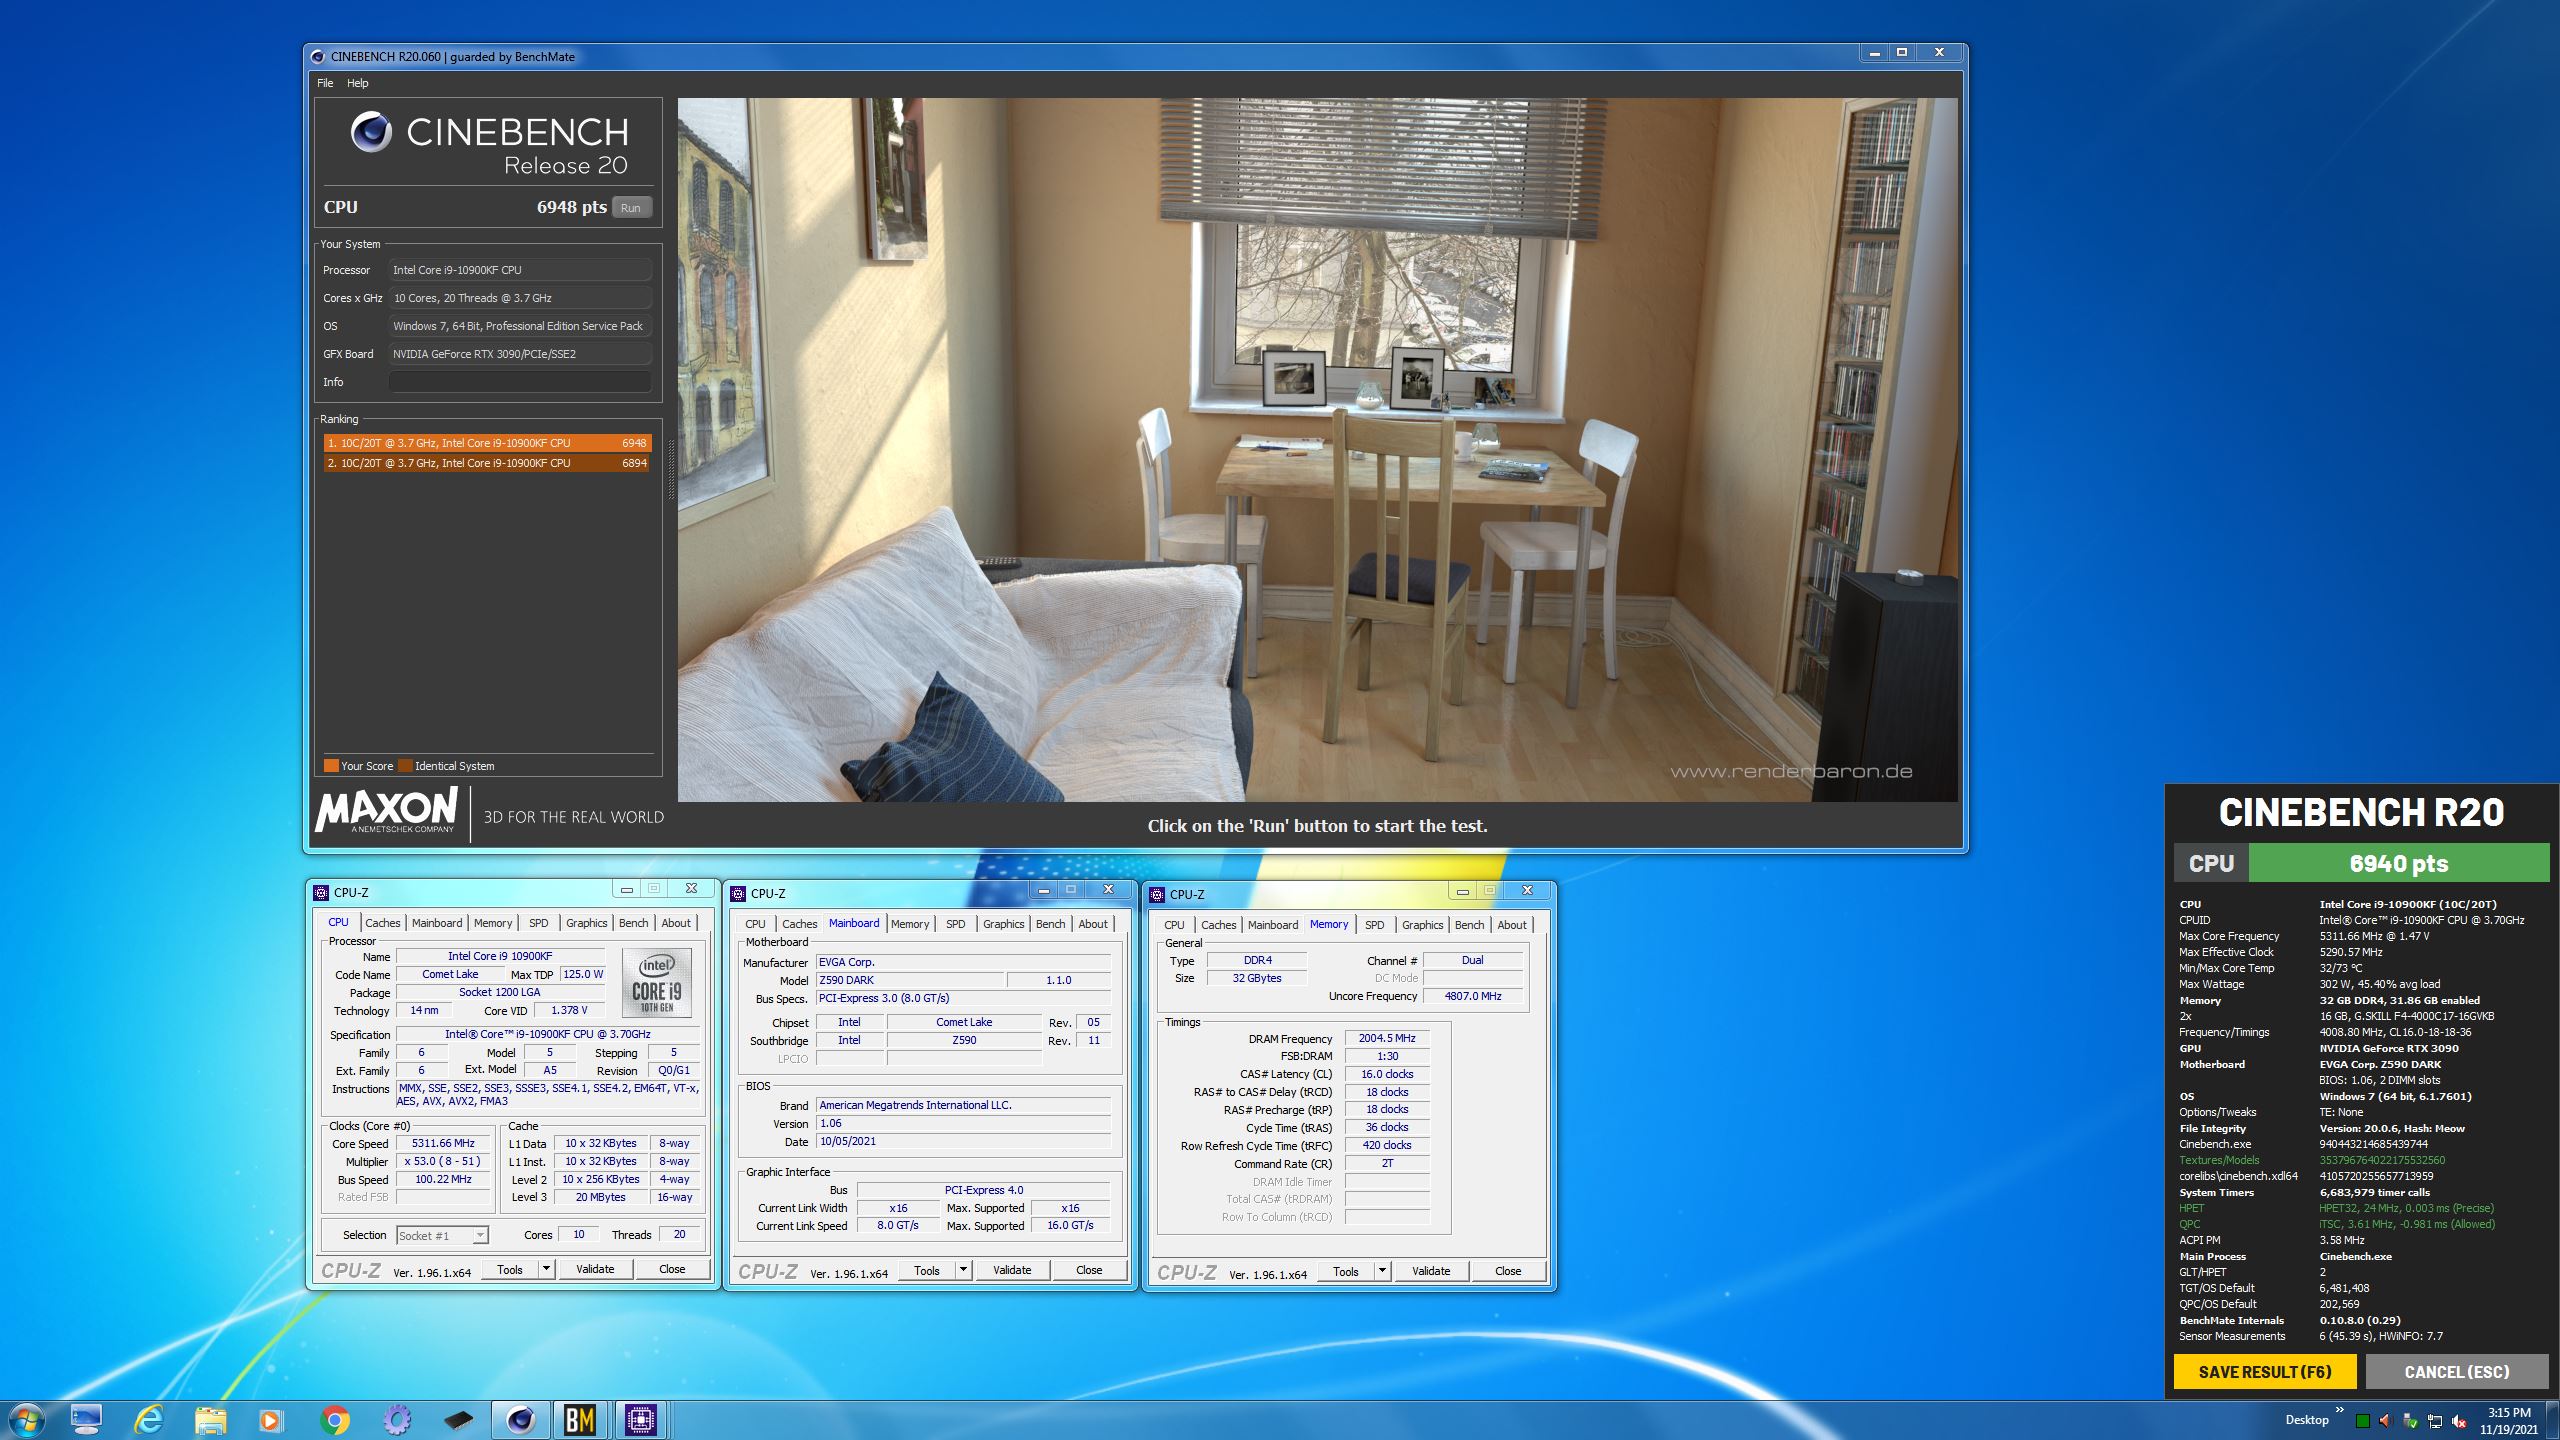
Task: Click the BenchMate taskbar icon
Action: coord(580,1419)
